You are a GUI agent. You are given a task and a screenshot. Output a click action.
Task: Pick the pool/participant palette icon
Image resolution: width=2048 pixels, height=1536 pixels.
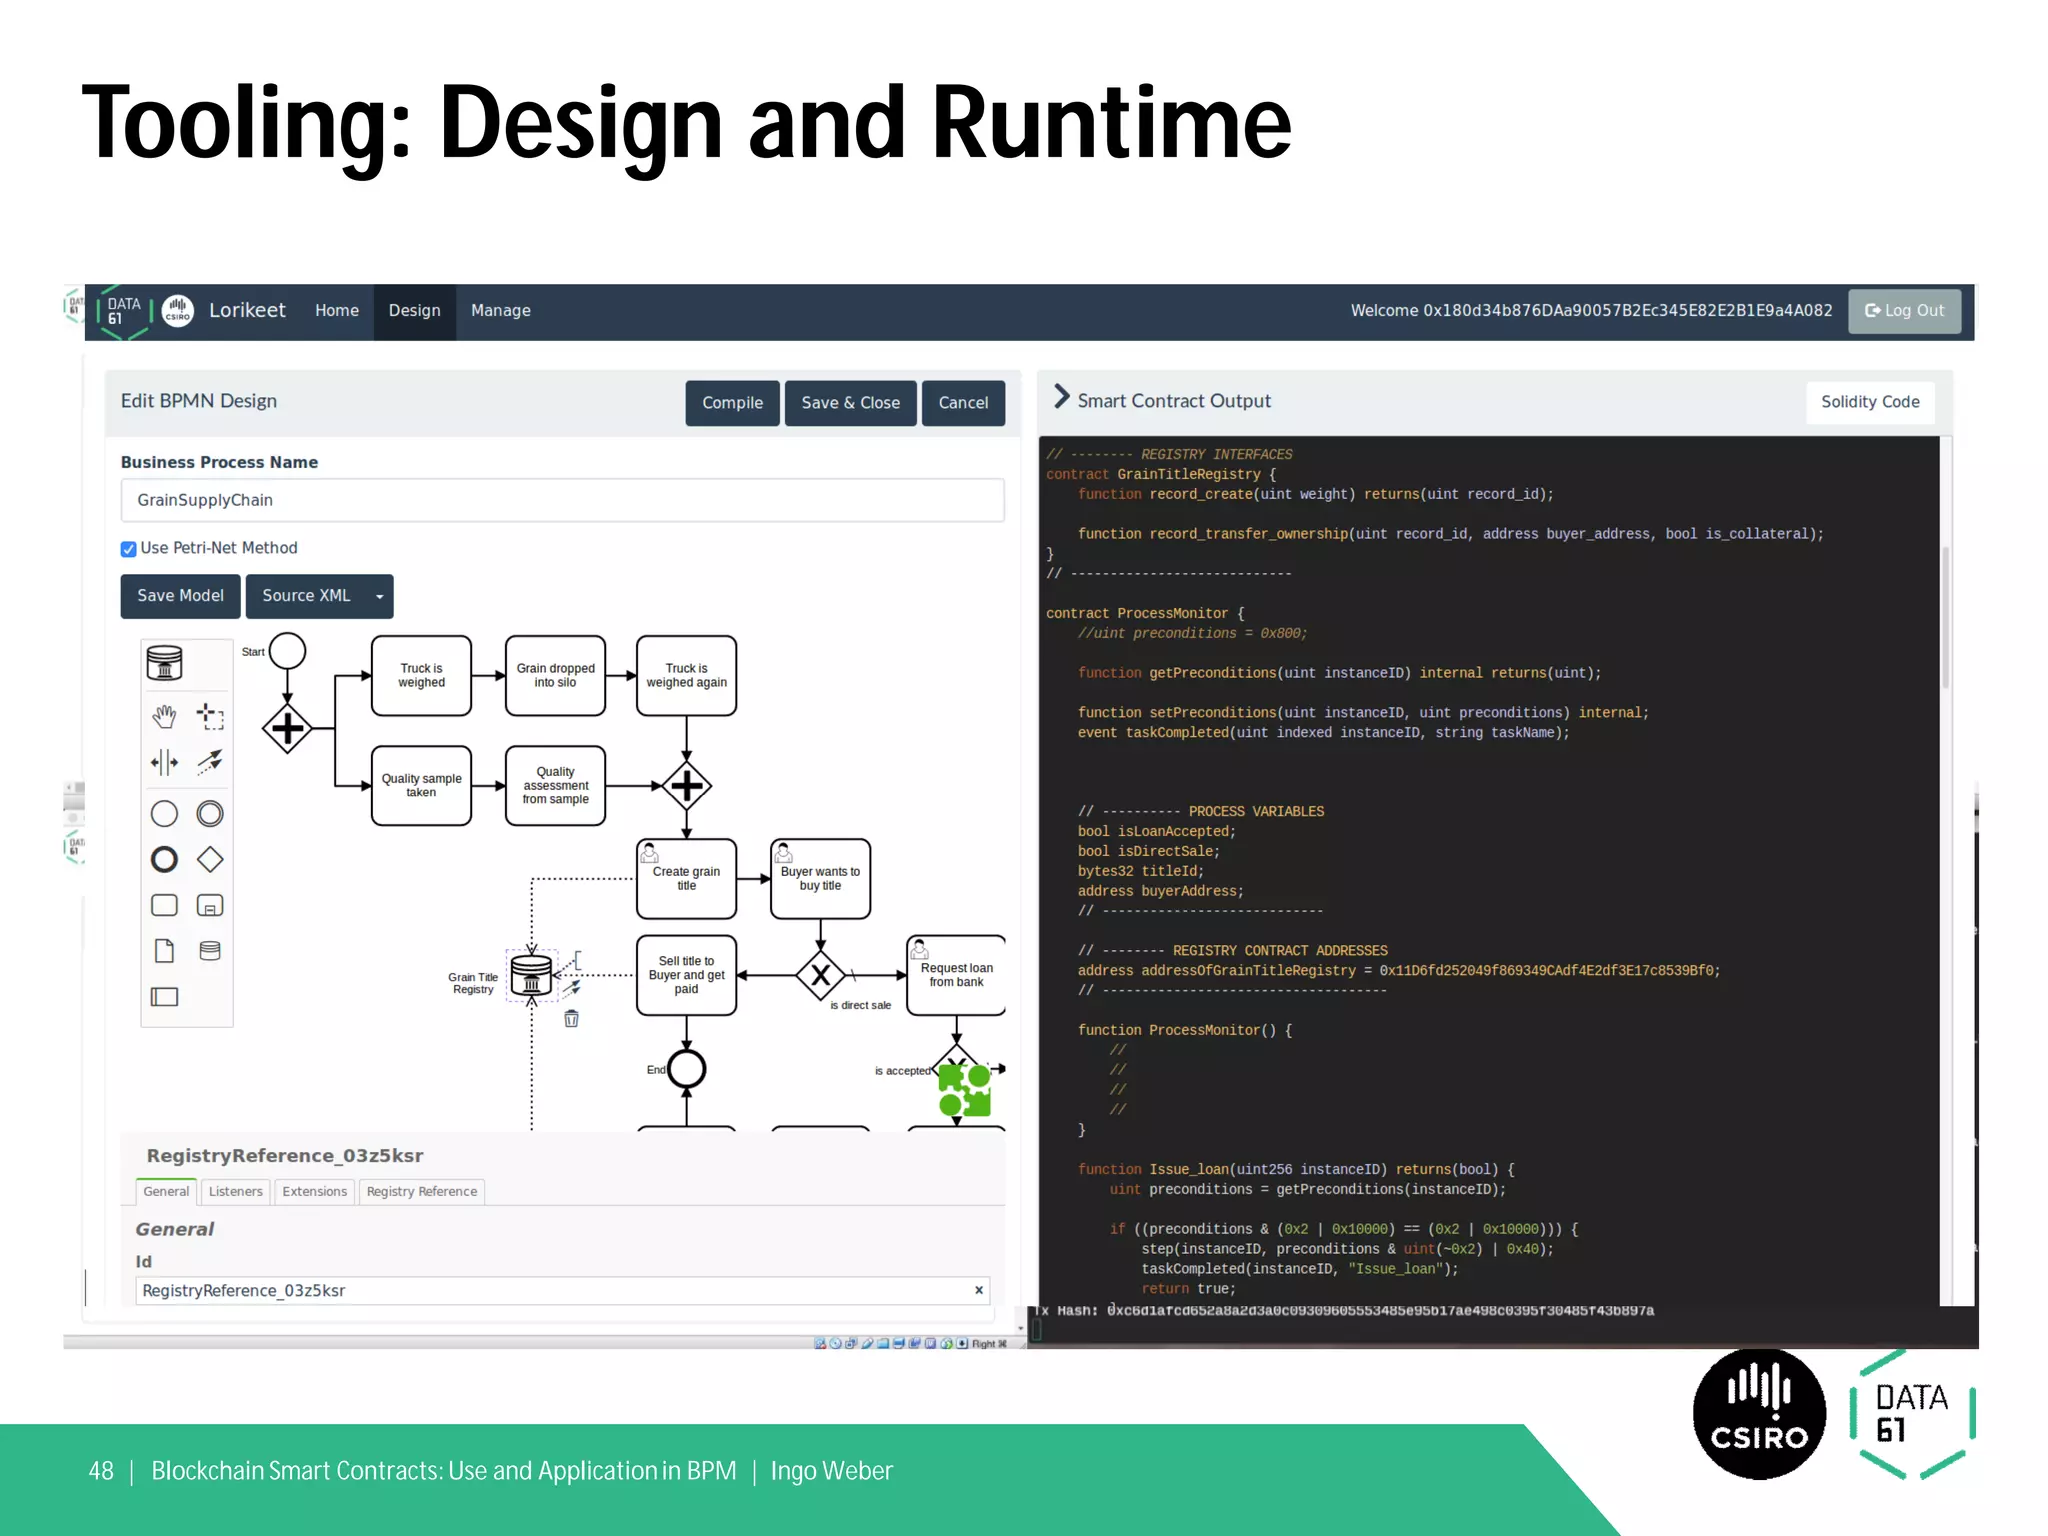pos(164,997)
